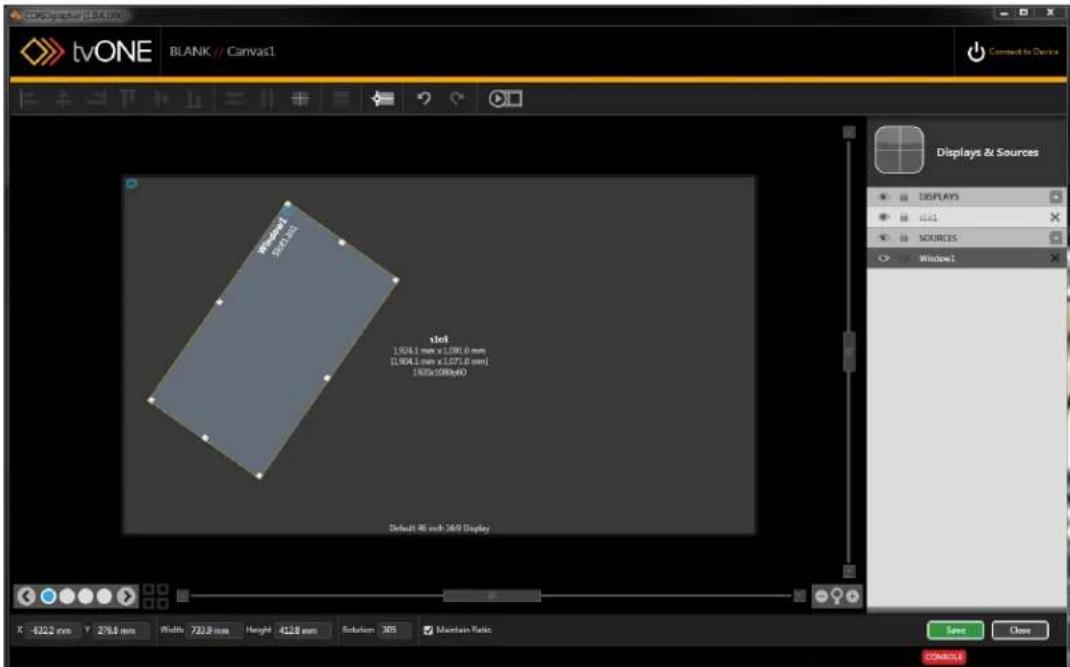Click the Y position input field
Image resolution: width=1070 pixels, height=667 pixels.
[x=120, y=630]
